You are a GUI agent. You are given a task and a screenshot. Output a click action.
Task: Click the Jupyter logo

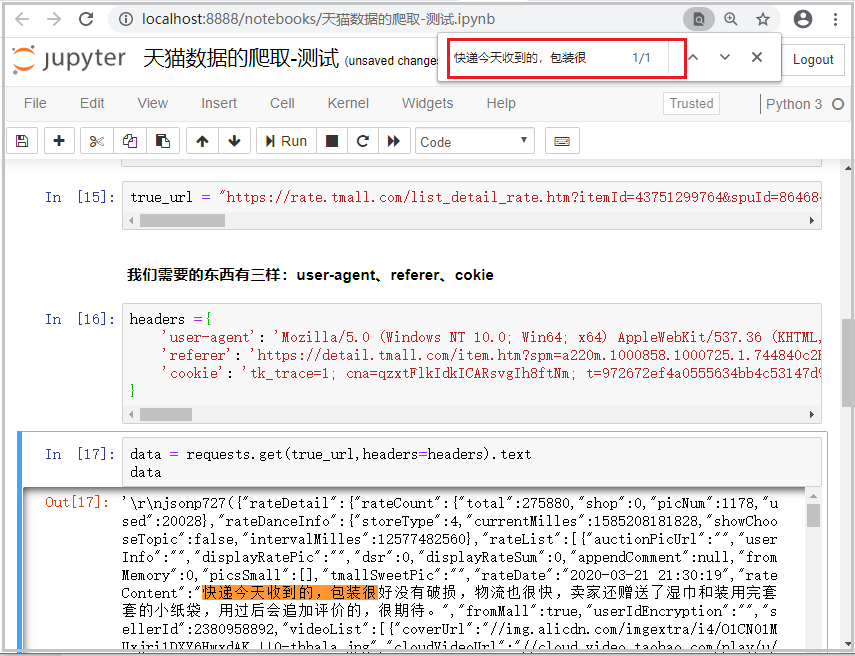tap(69, 58)
